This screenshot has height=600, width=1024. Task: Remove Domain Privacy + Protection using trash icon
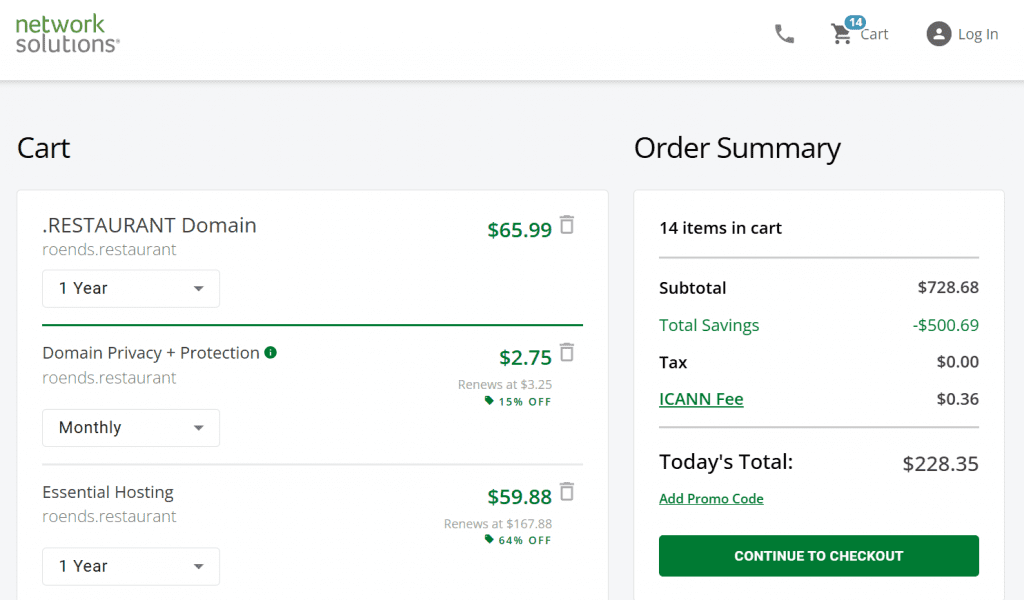tap(567, 353)
